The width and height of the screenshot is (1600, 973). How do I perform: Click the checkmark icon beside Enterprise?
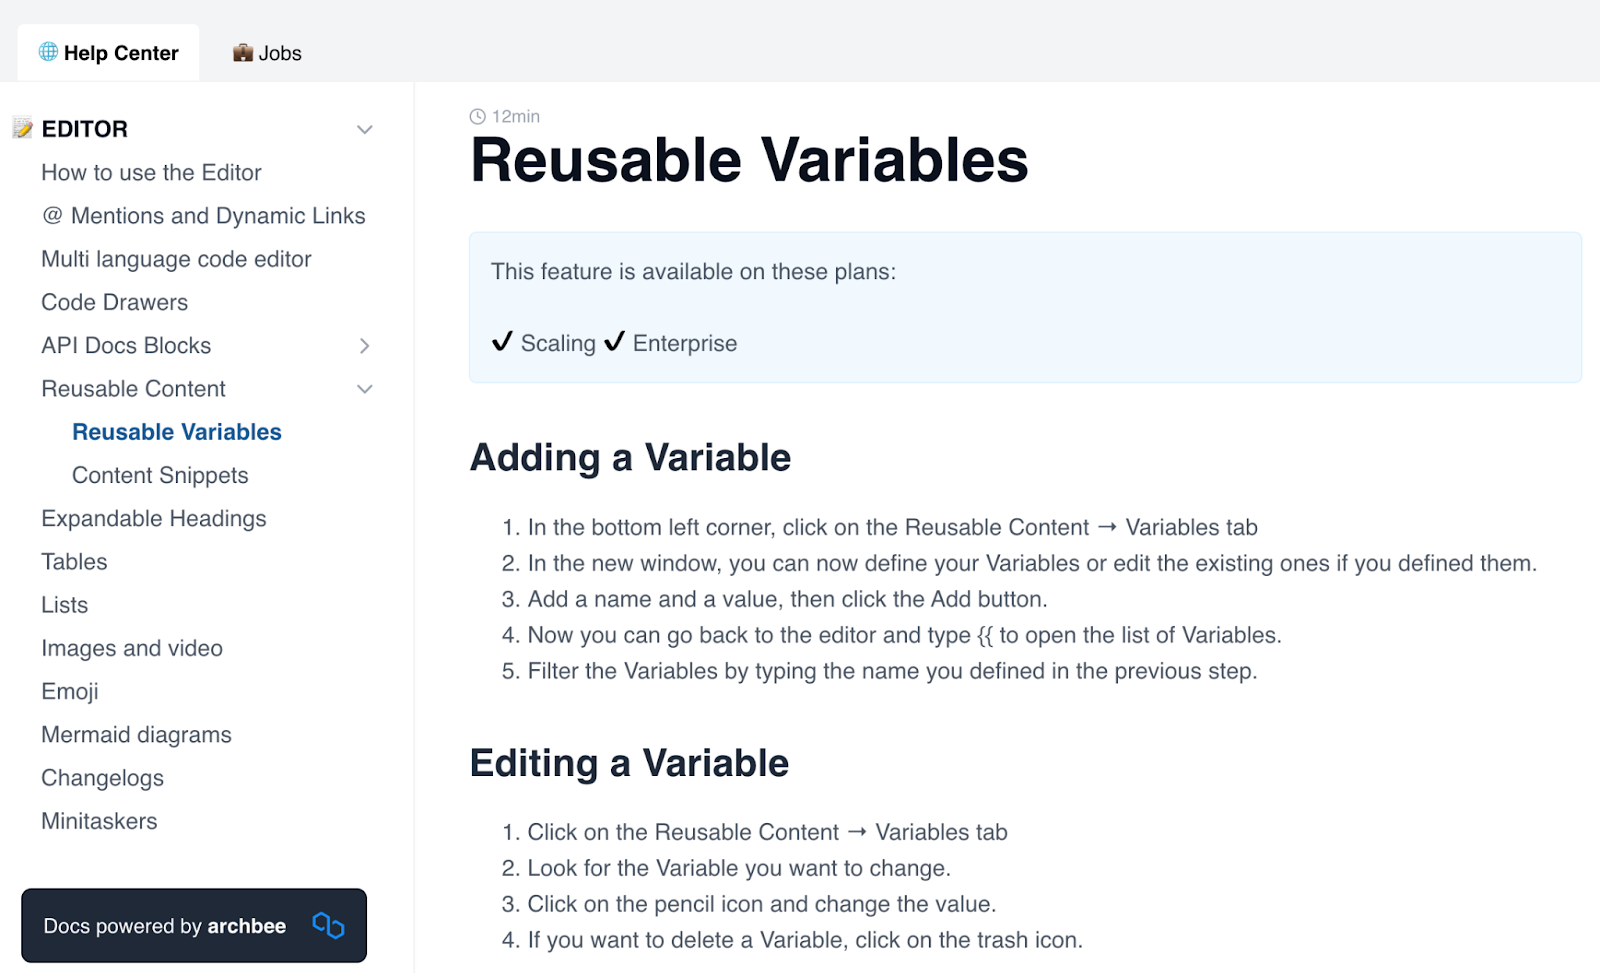click(x=616, y=342)
